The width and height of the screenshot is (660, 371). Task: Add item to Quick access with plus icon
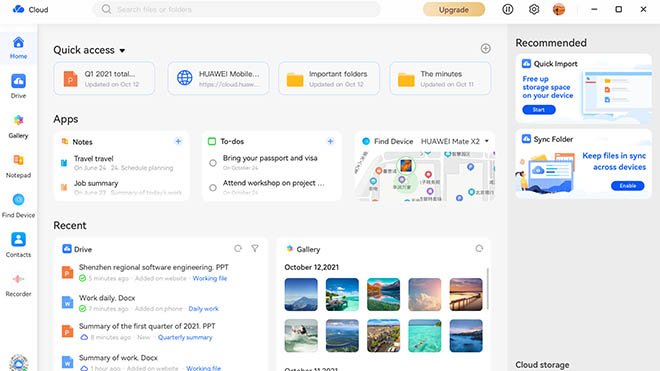485,48
